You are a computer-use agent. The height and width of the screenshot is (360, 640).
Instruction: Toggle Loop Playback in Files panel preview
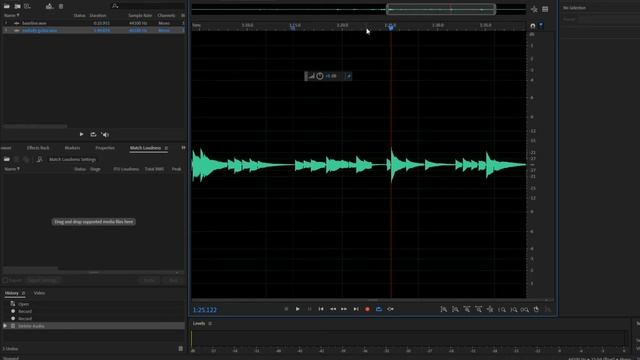click(x=93, y=134)
